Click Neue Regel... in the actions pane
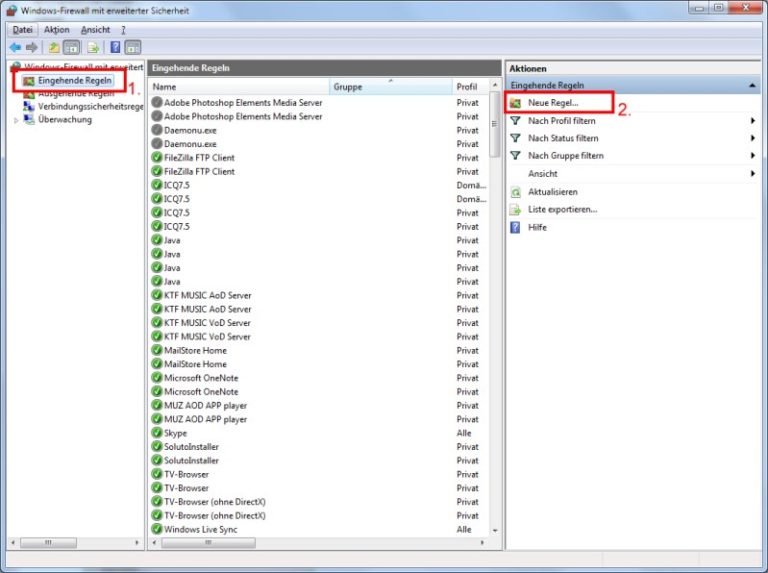768x573 pixels. [553, 104]
